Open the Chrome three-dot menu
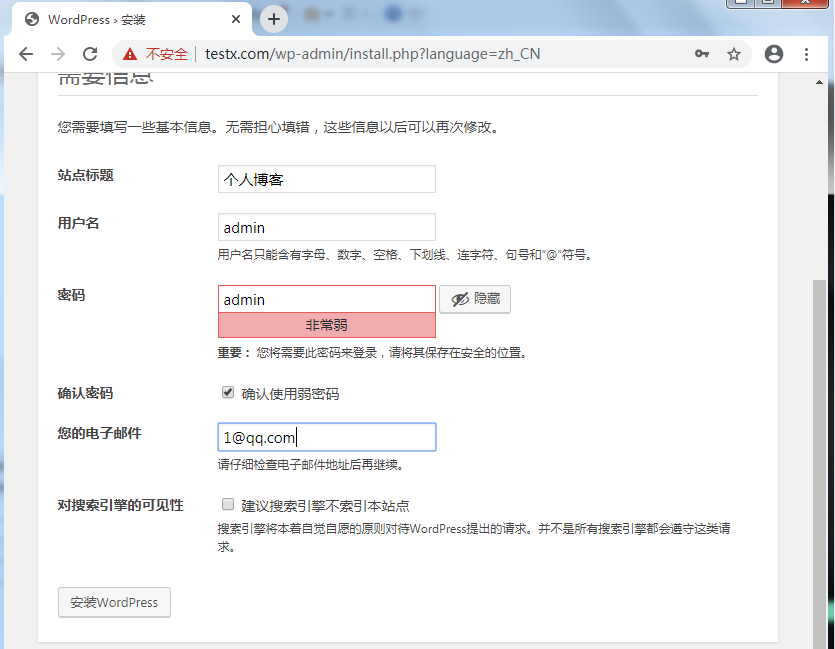835x649 pixels. (x=806, y=54)
